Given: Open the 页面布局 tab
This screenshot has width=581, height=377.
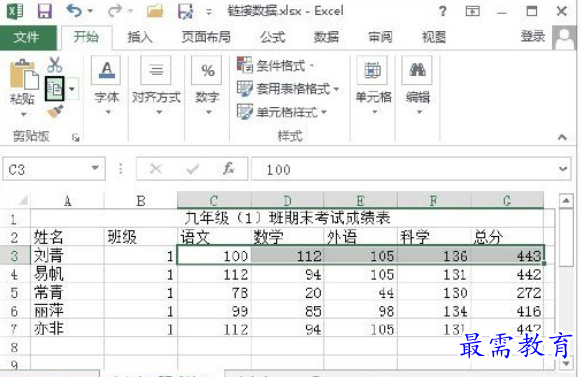Looking at the screenshot, I should tap(206, 37).
